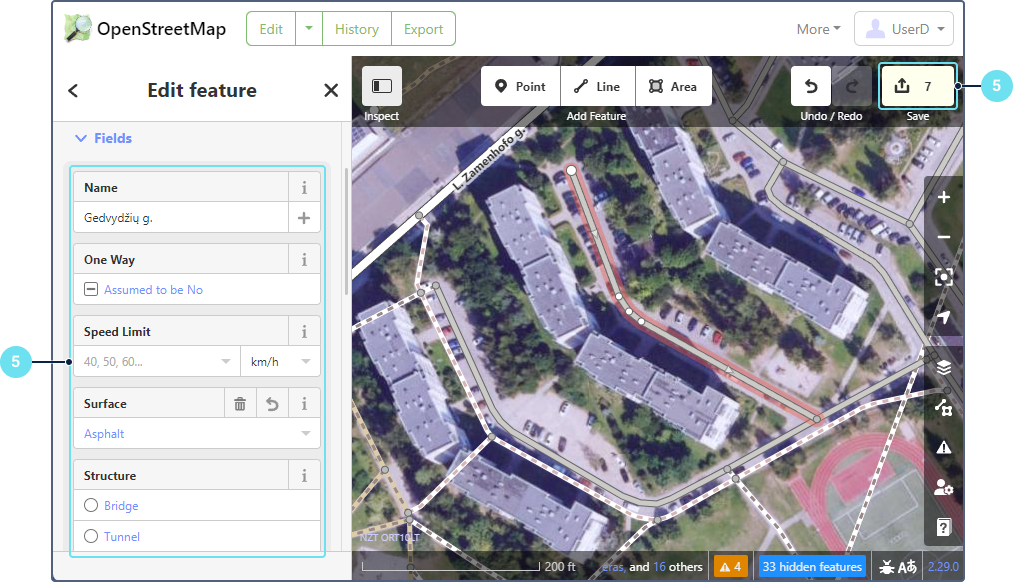The image size is (1013, 582).
Task: Expand the Surface Asphalt dropdown
Action: click(x=305, y=434)
